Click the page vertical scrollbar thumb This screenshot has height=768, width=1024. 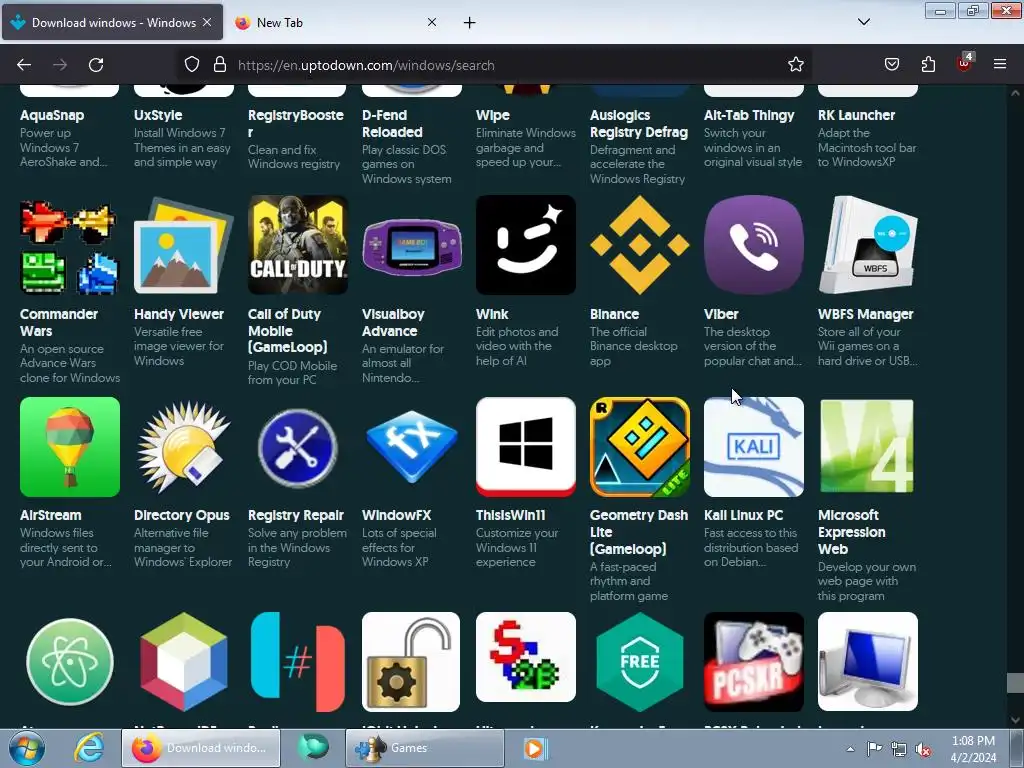click(1015, 682)
